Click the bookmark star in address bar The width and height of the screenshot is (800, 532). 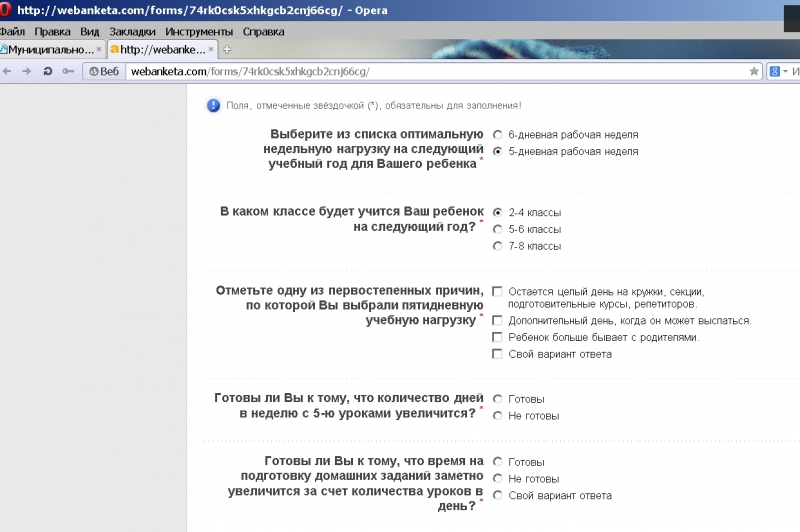tap(754, 71)
